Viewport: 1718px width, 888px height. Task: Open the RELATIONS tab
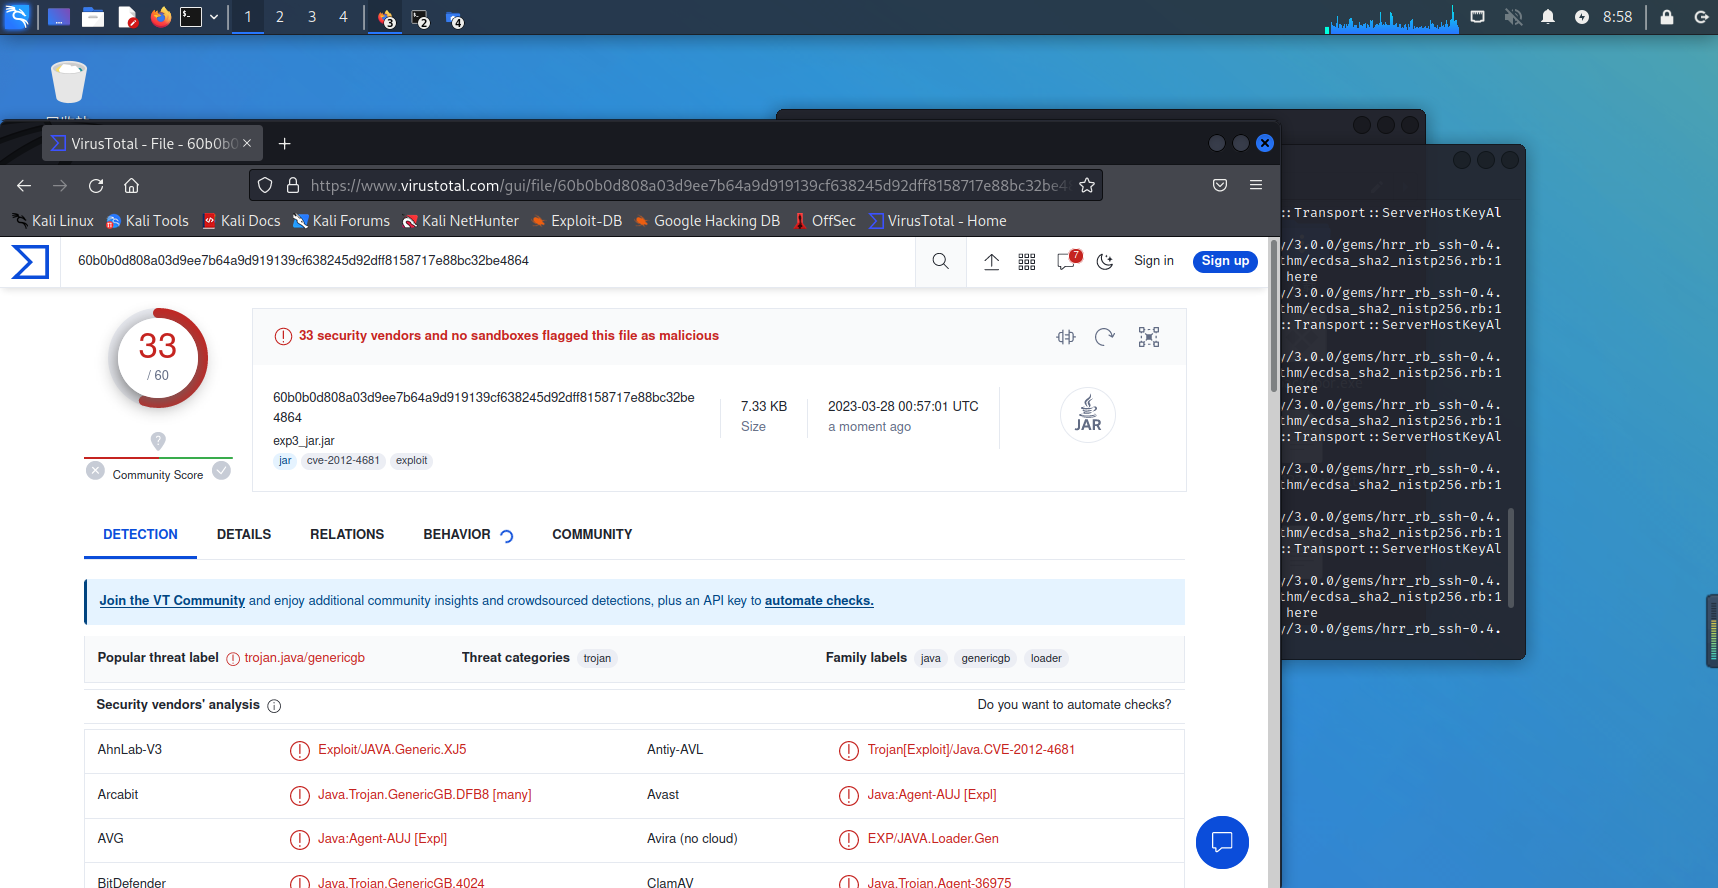347,535
